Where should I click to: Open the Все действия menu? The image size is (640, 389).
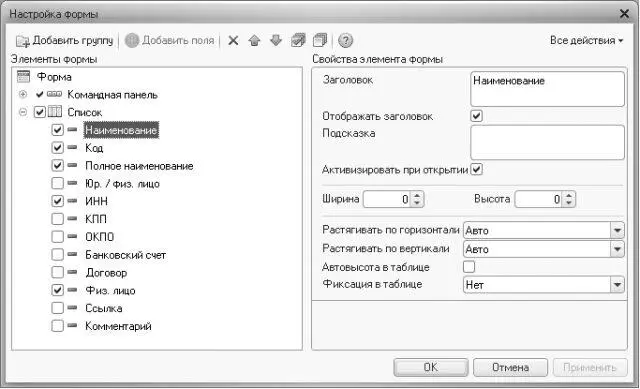[x=586, y=40]
